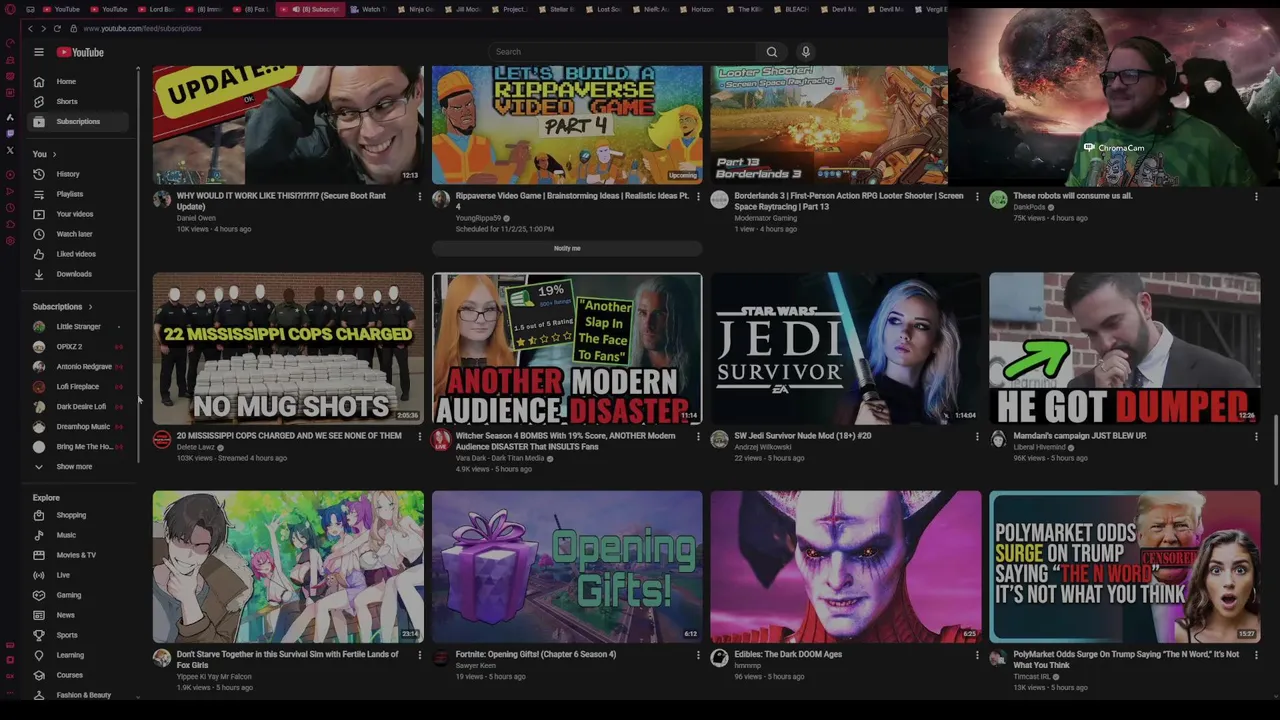Click the YouTube search input field
The image size is (1280, 720).
(622, 52)
